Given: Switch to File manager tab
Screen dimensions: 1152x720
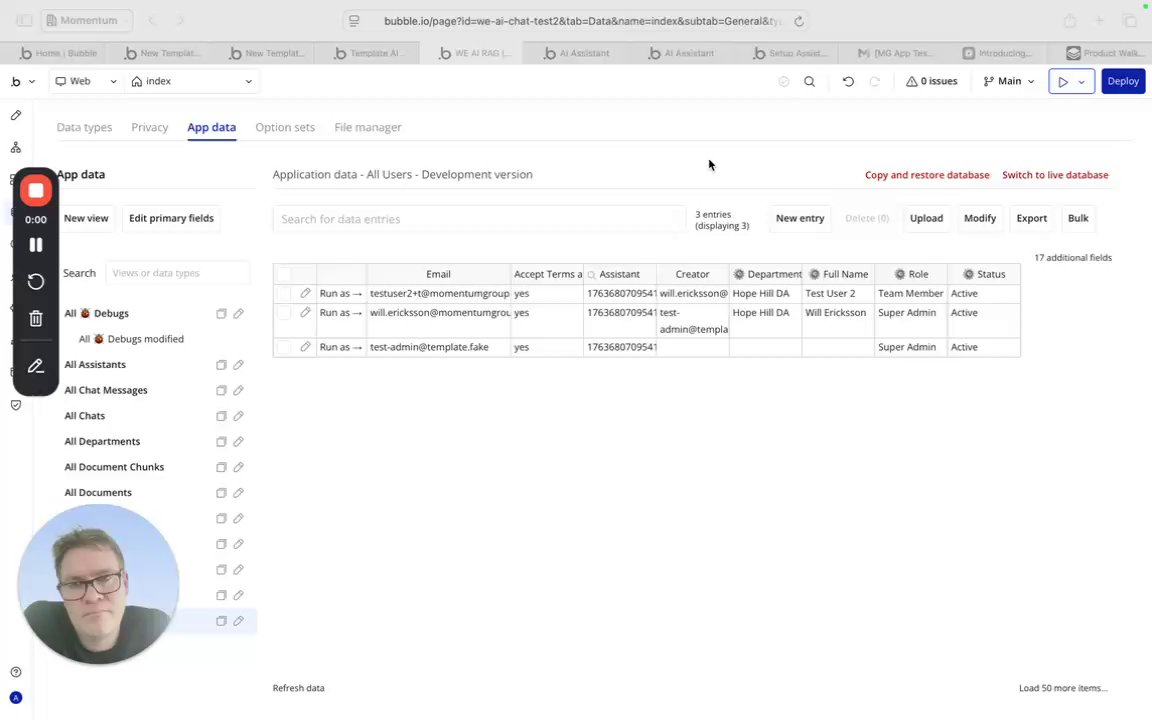Looking at the screenshot, I should (367, 127).
